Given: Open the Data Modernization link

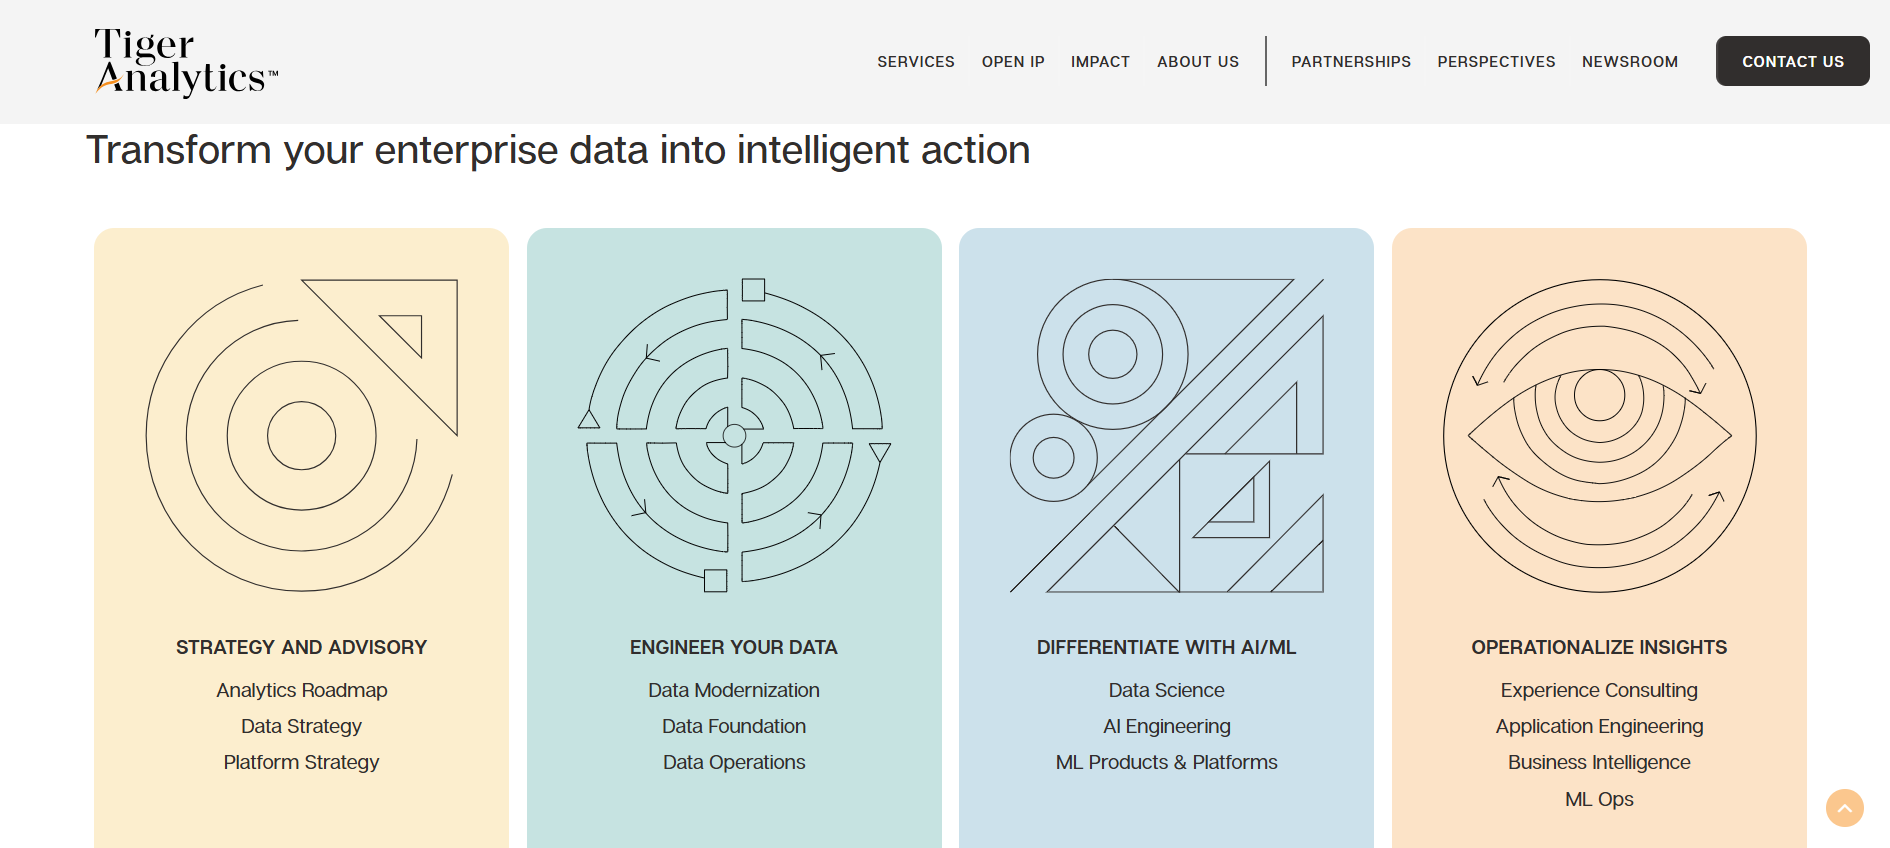Looking at the screenshot, I should click(734, 690).
